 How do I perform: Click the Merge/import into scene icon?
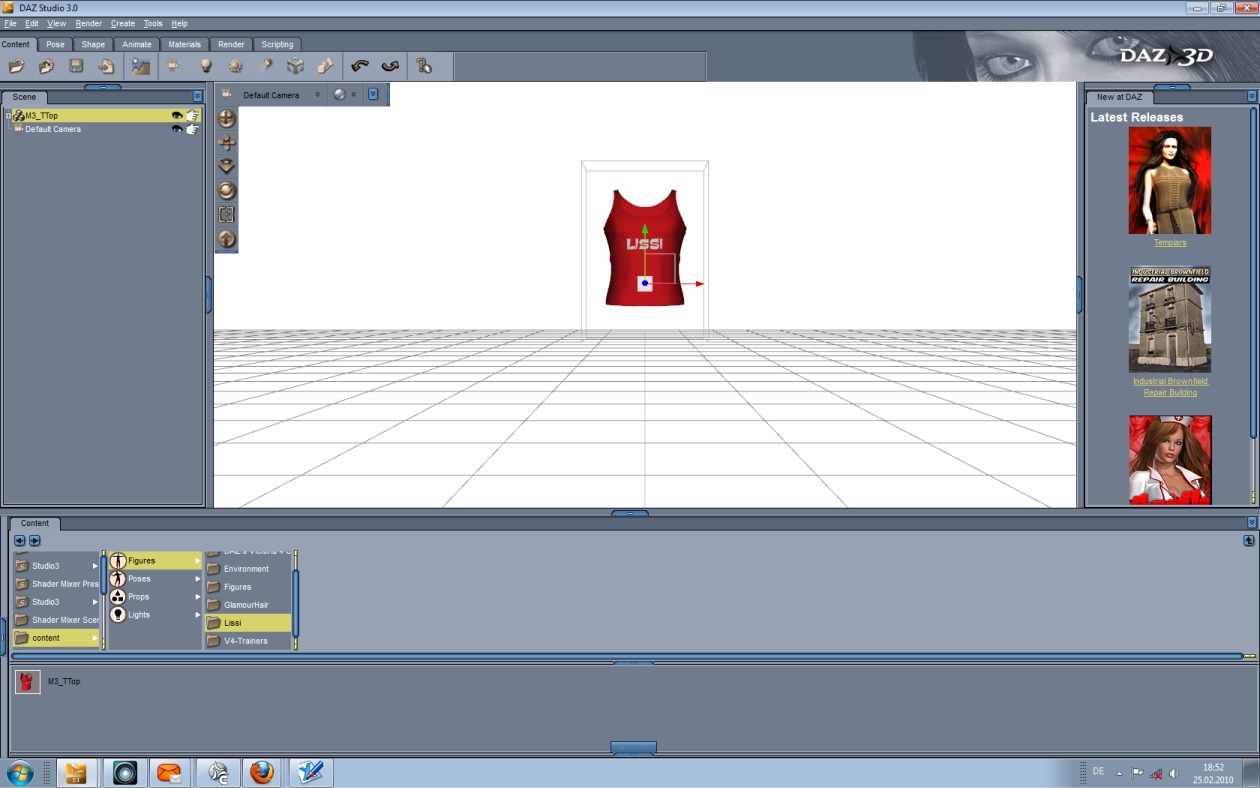pos(46,67)
